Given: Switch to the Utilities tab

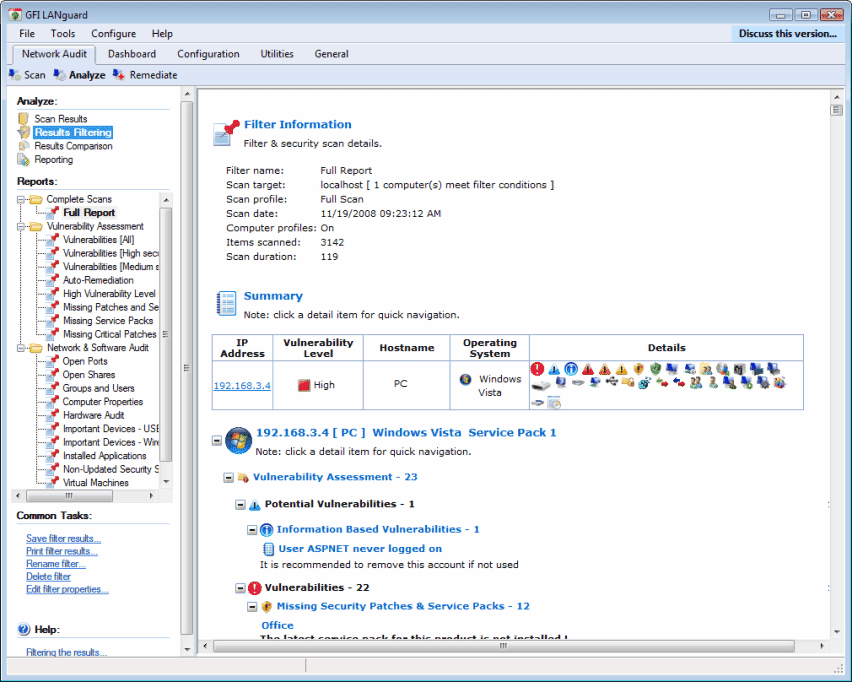Looking at the screenshot, I should [x=277, y=54].
